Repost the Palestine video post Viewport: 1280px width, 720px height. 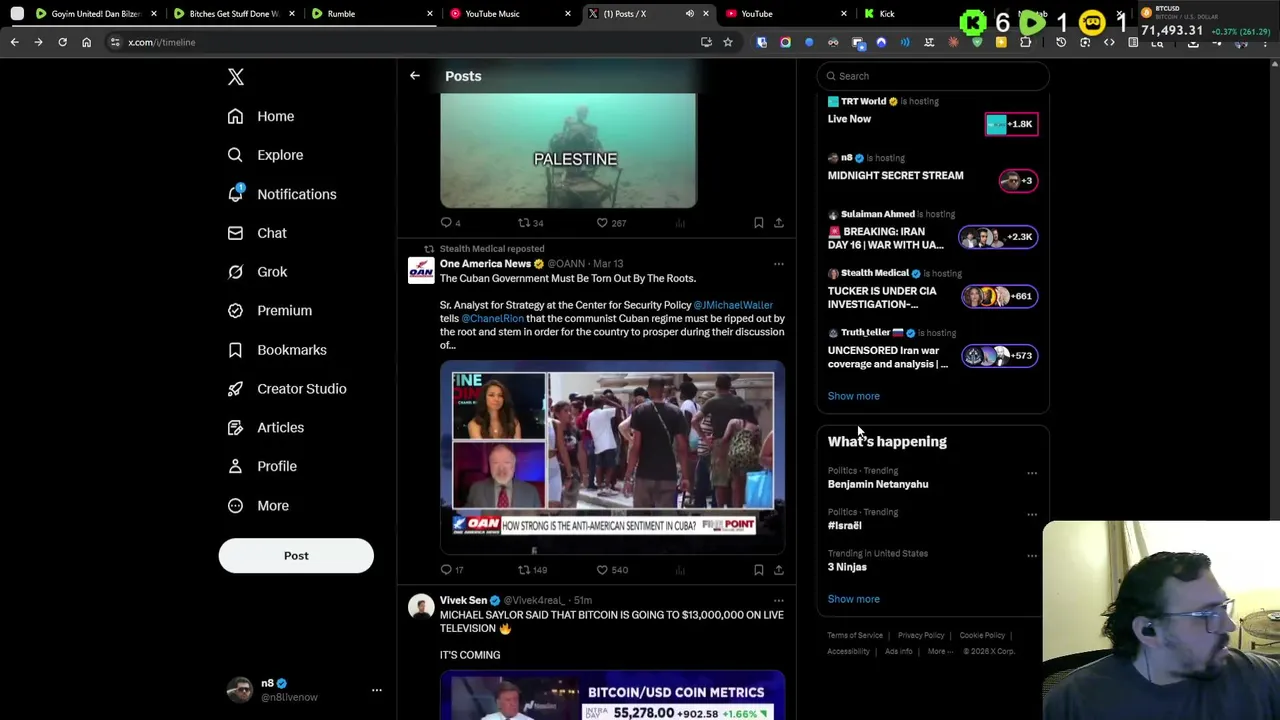coord(531,223)
